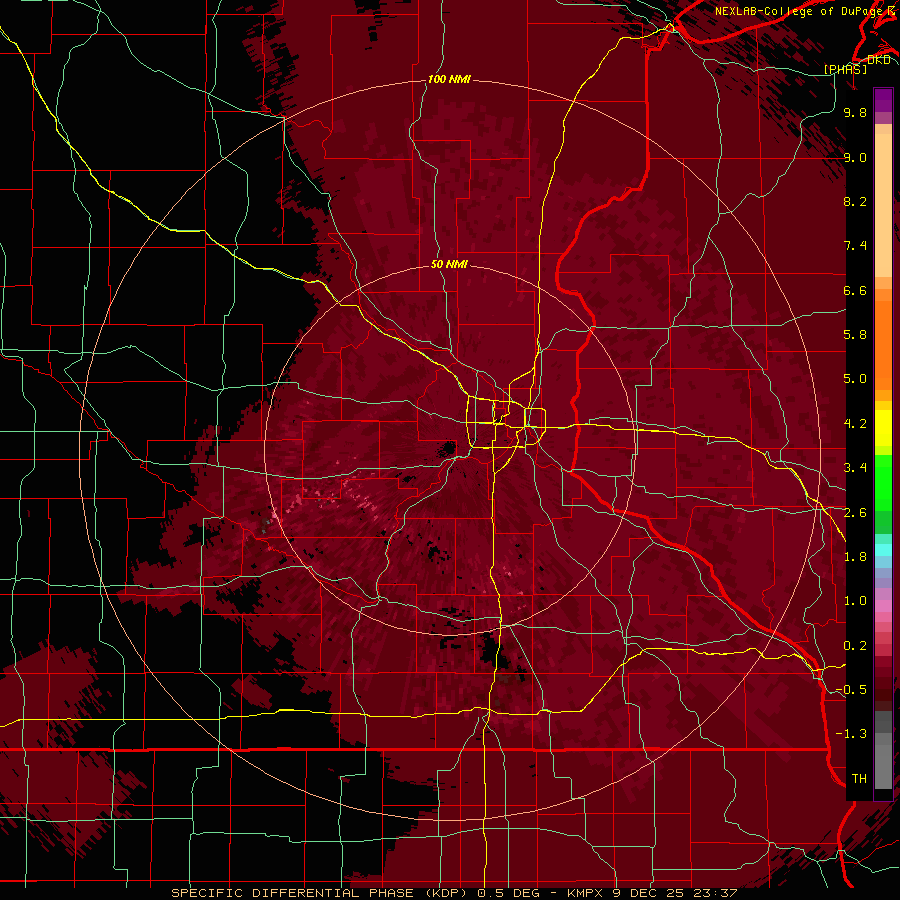Viewport: 900px width, 900px height.
Task: Click the -0.5 legend value
Action: tap(851, 690)
